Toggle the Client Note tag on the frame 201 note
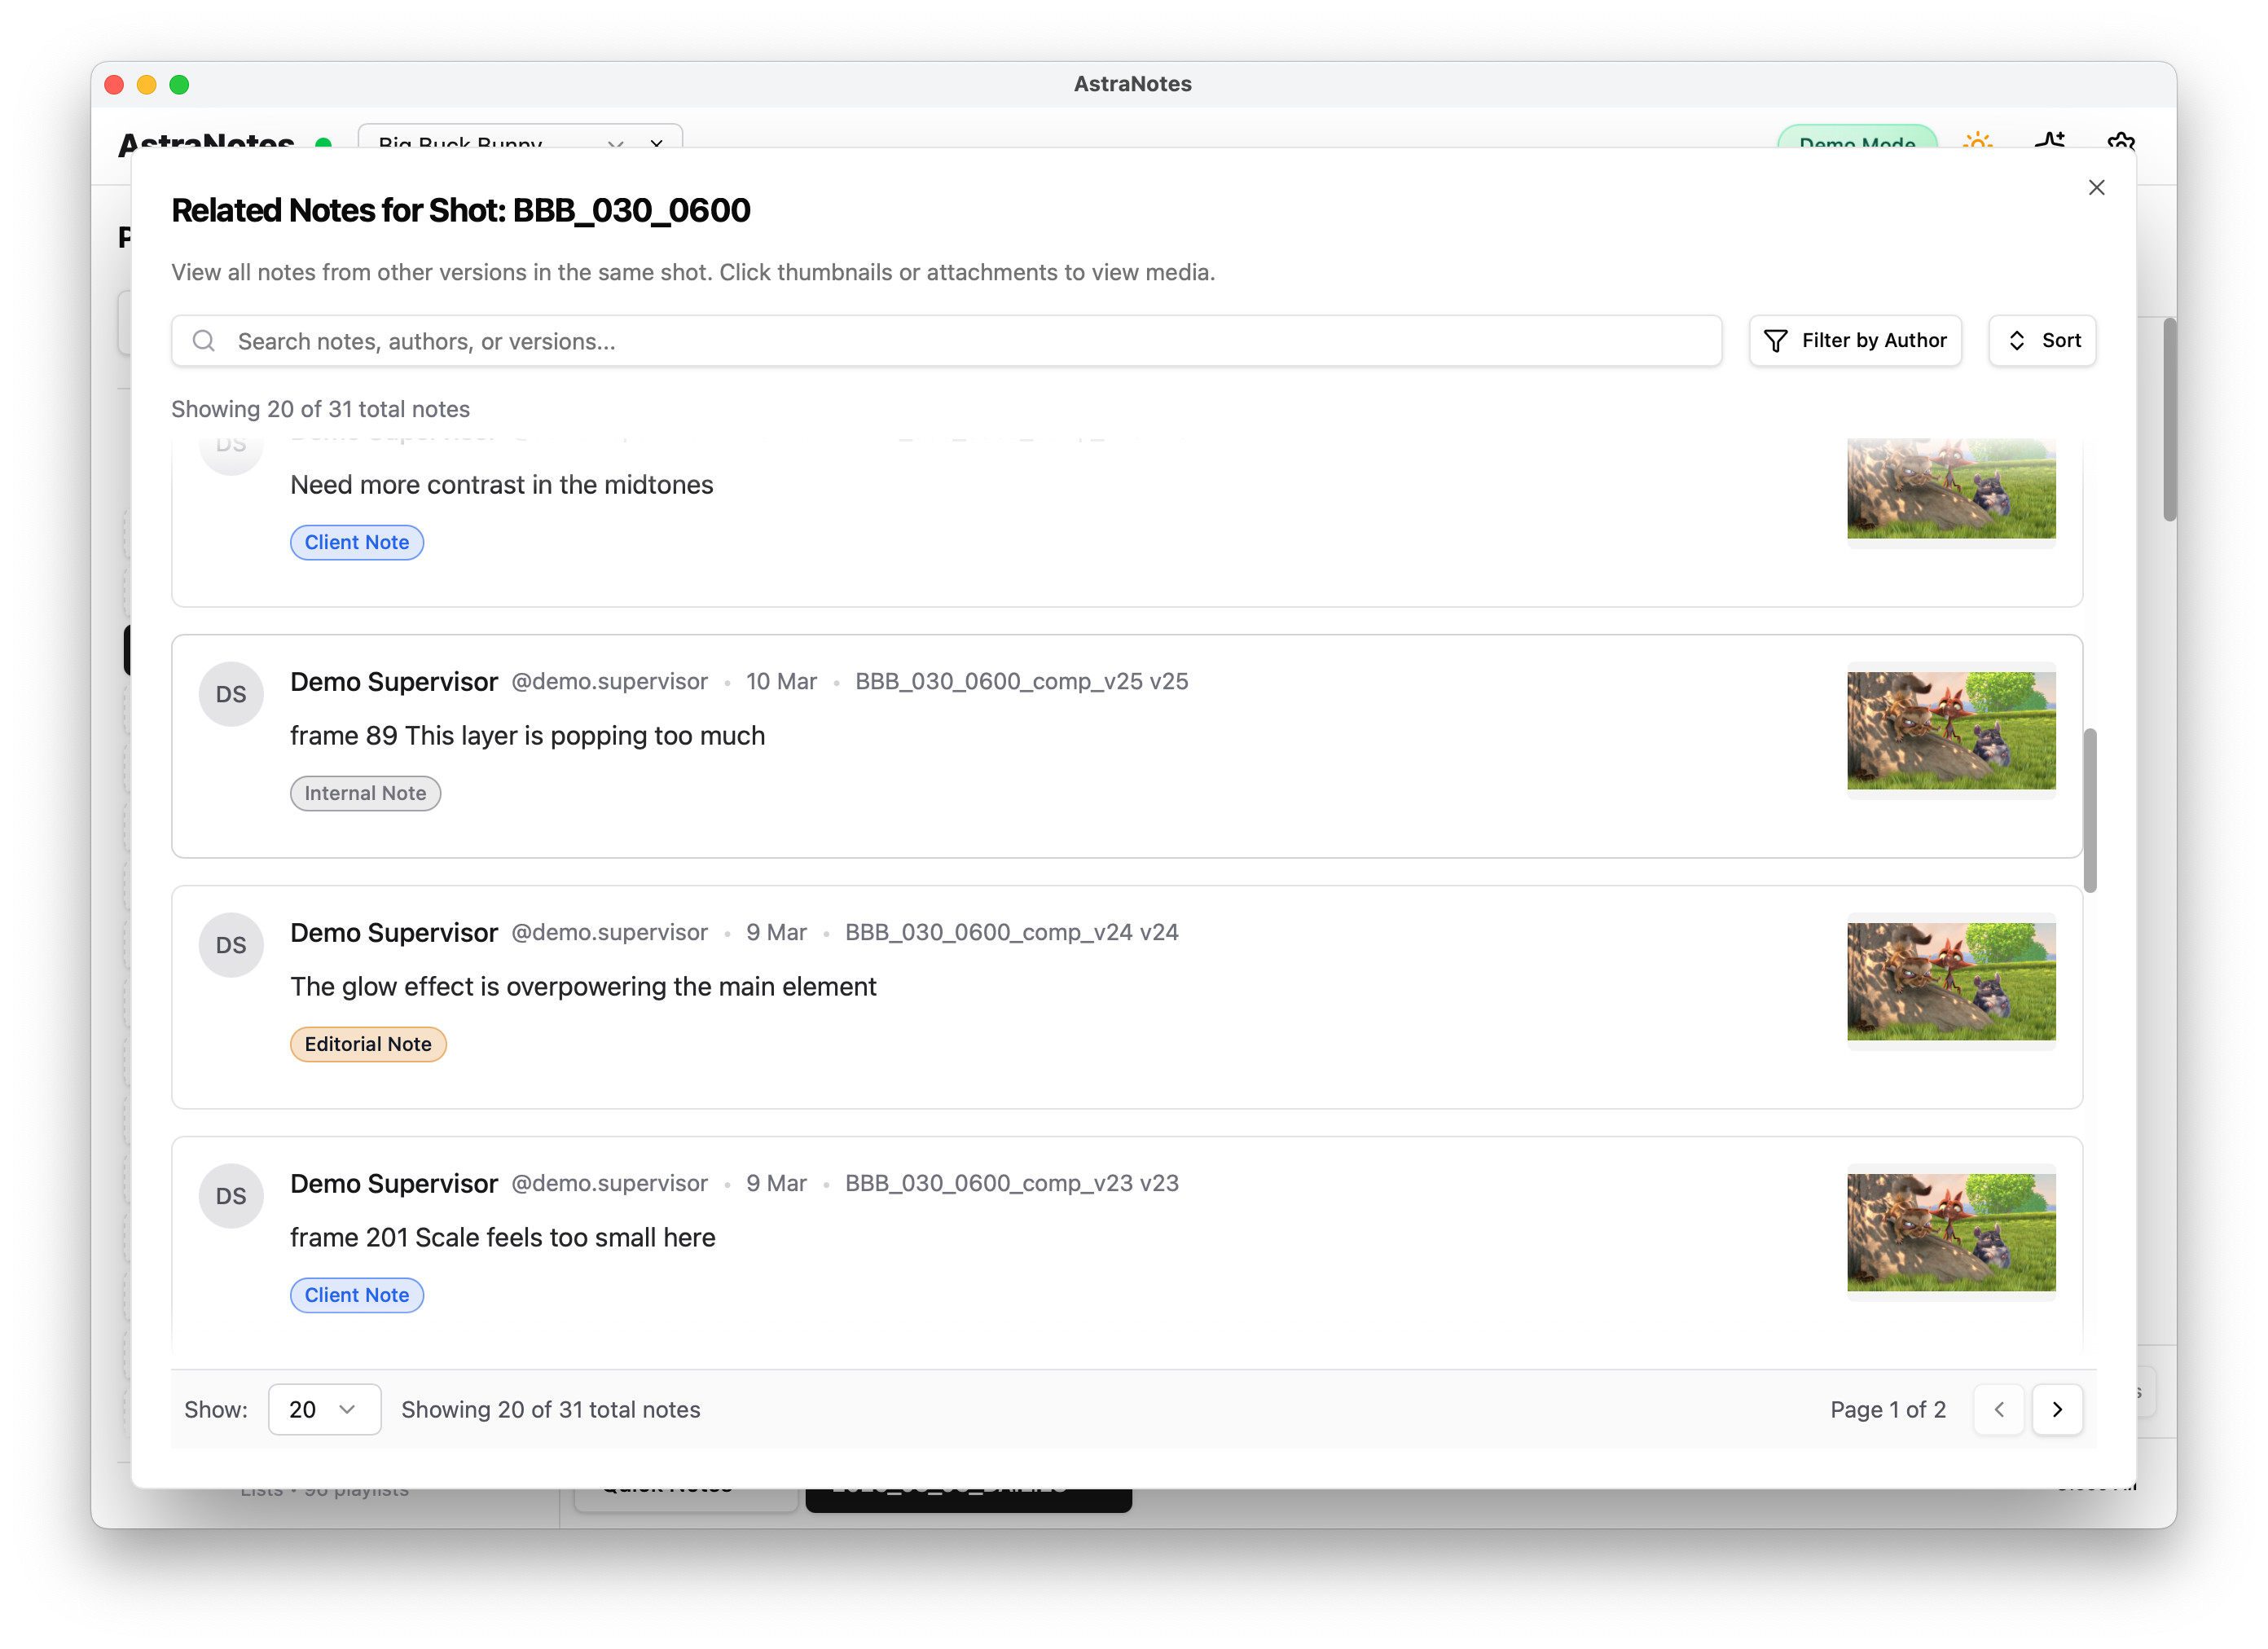2268x1649 pixels. tap(356, 1295)
